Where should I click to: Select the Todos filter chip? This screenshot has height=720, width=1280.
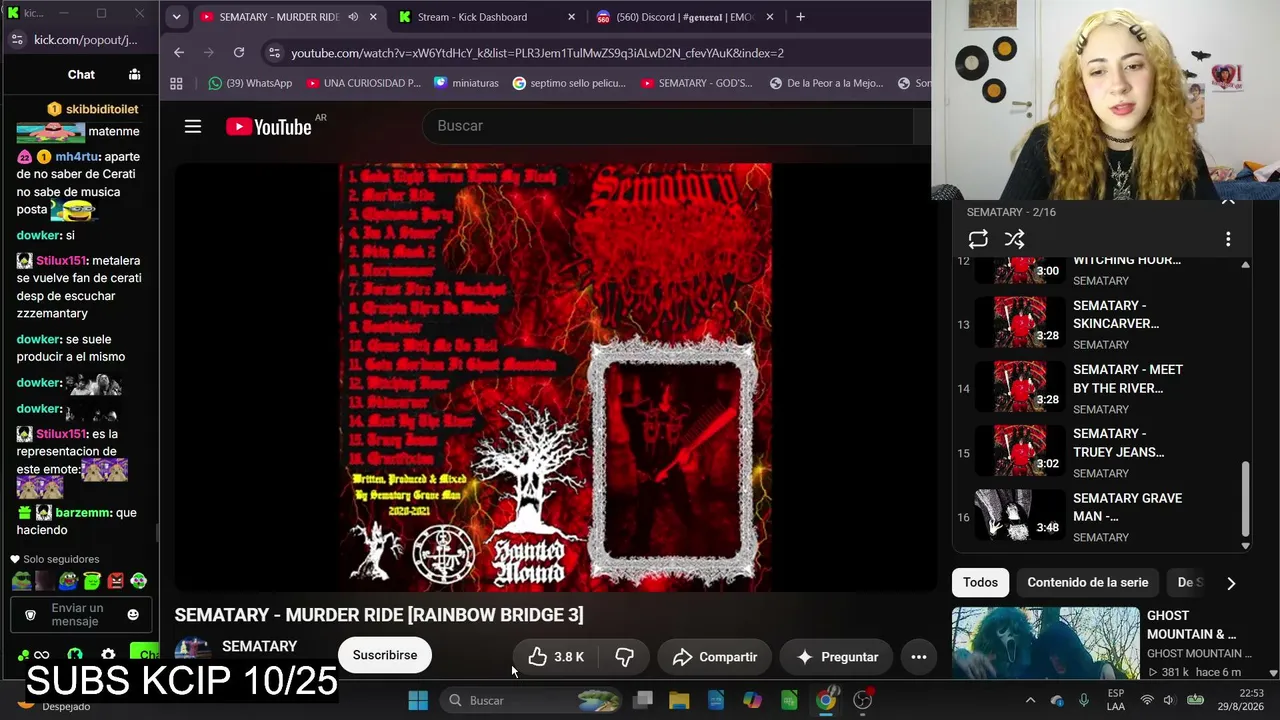980,583
